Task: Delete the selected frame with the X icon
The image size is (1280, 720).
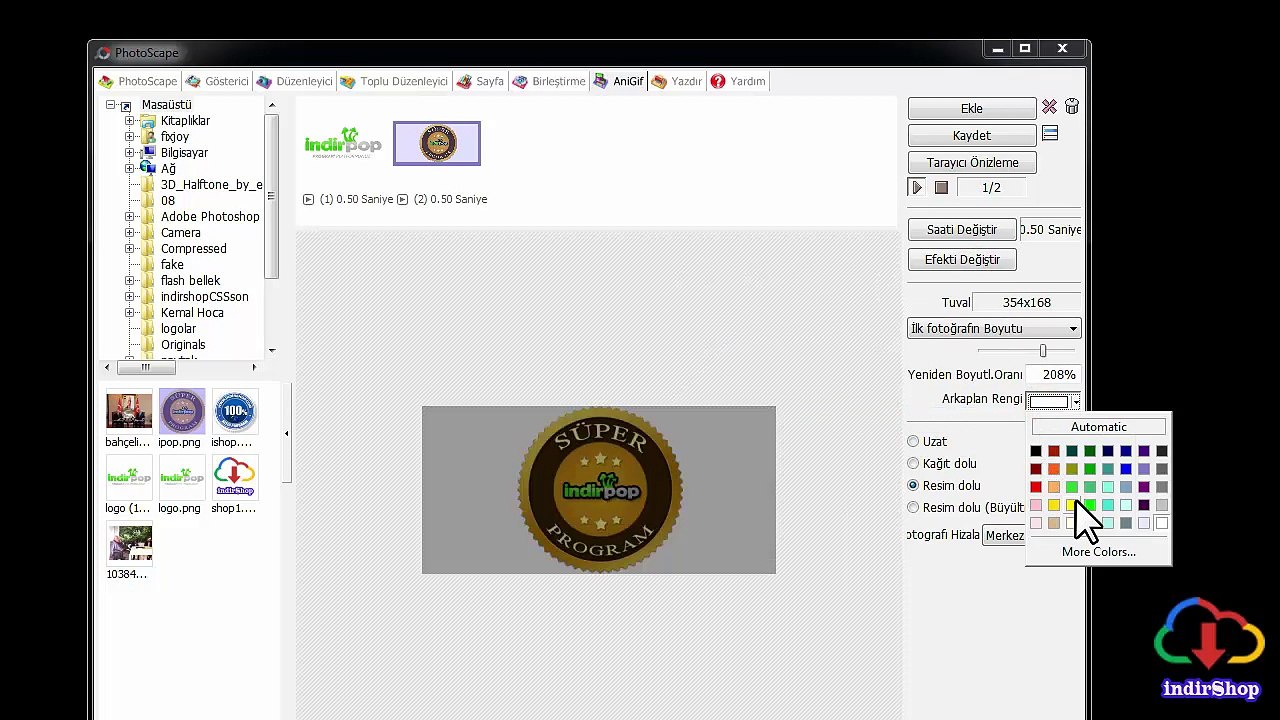Action: [1049, 107]
